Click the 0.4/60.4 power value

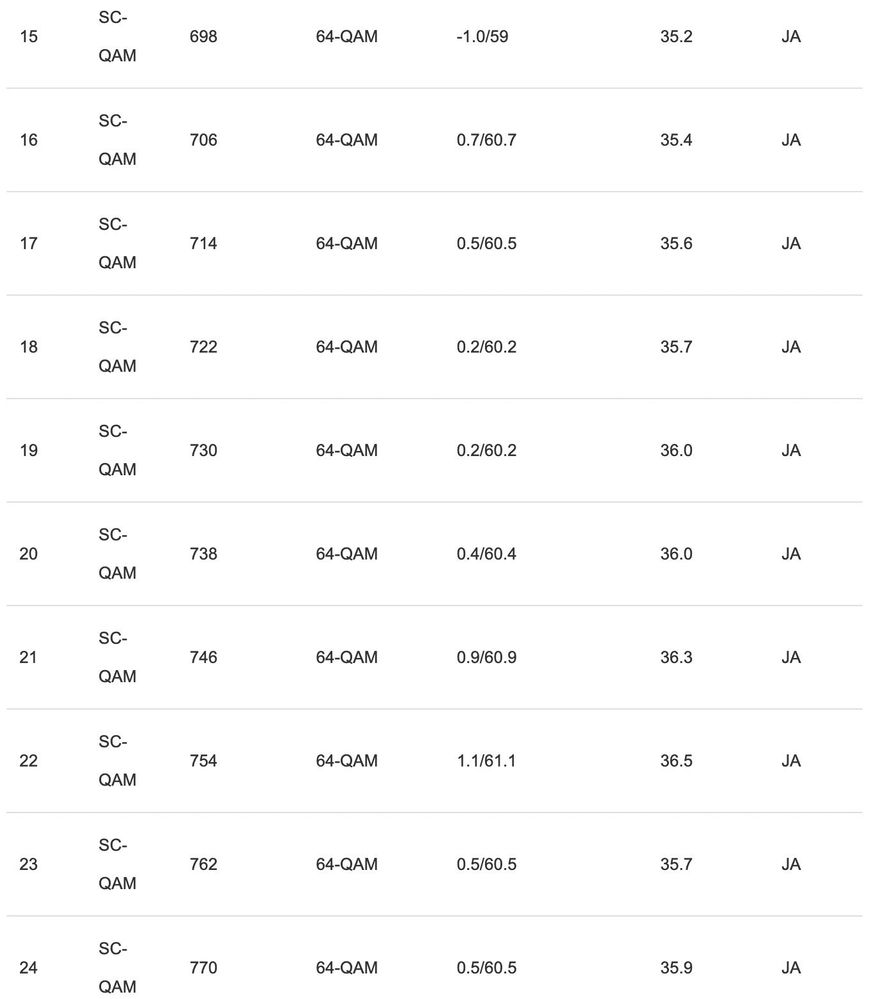tap(486, 554)
